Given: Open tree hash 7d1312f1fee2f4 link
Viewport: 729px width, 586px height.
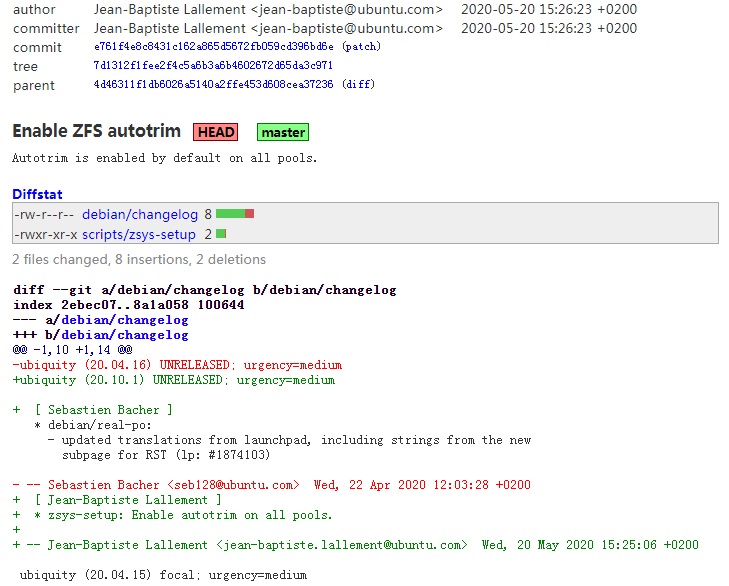Looking at the screenshot, I should coord(213,66).
